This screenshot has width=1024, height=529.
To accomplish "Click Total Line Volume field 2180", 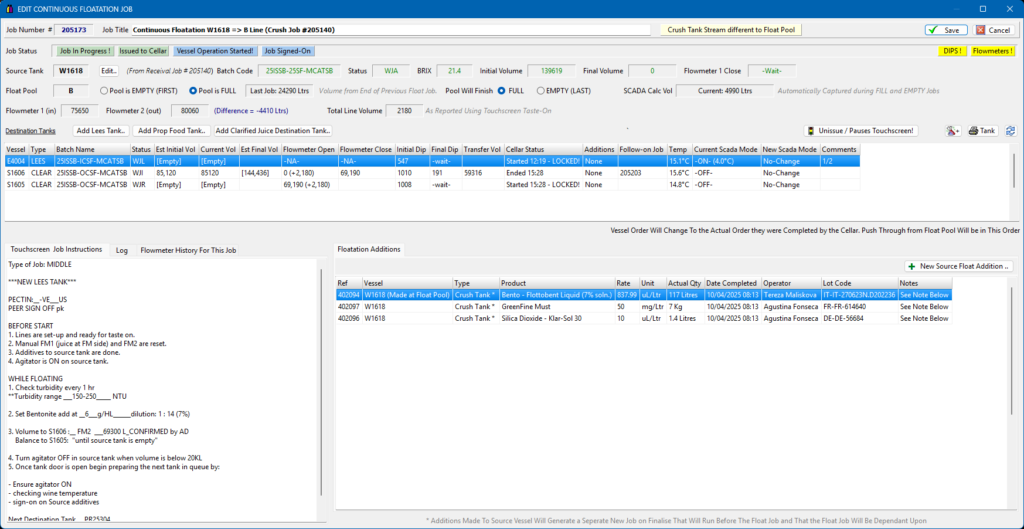I will (404, 111).
